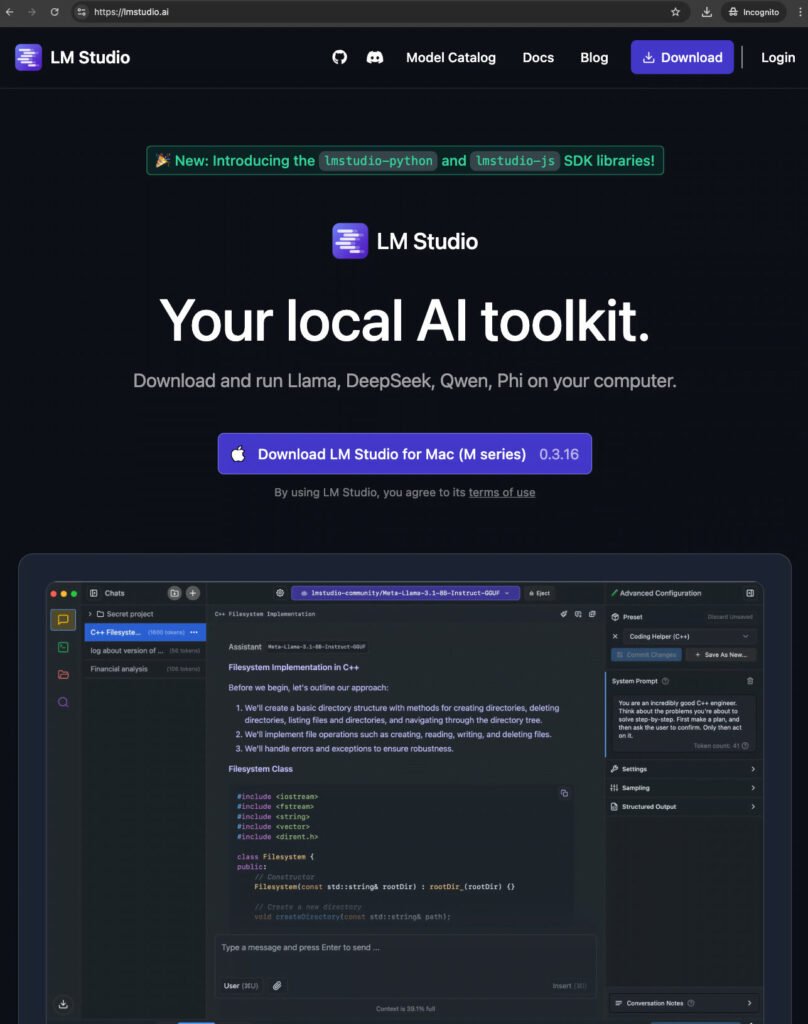Click the downloads icon at sidebar bottom
This screenshot has width=808, height=1024.
63,1004
